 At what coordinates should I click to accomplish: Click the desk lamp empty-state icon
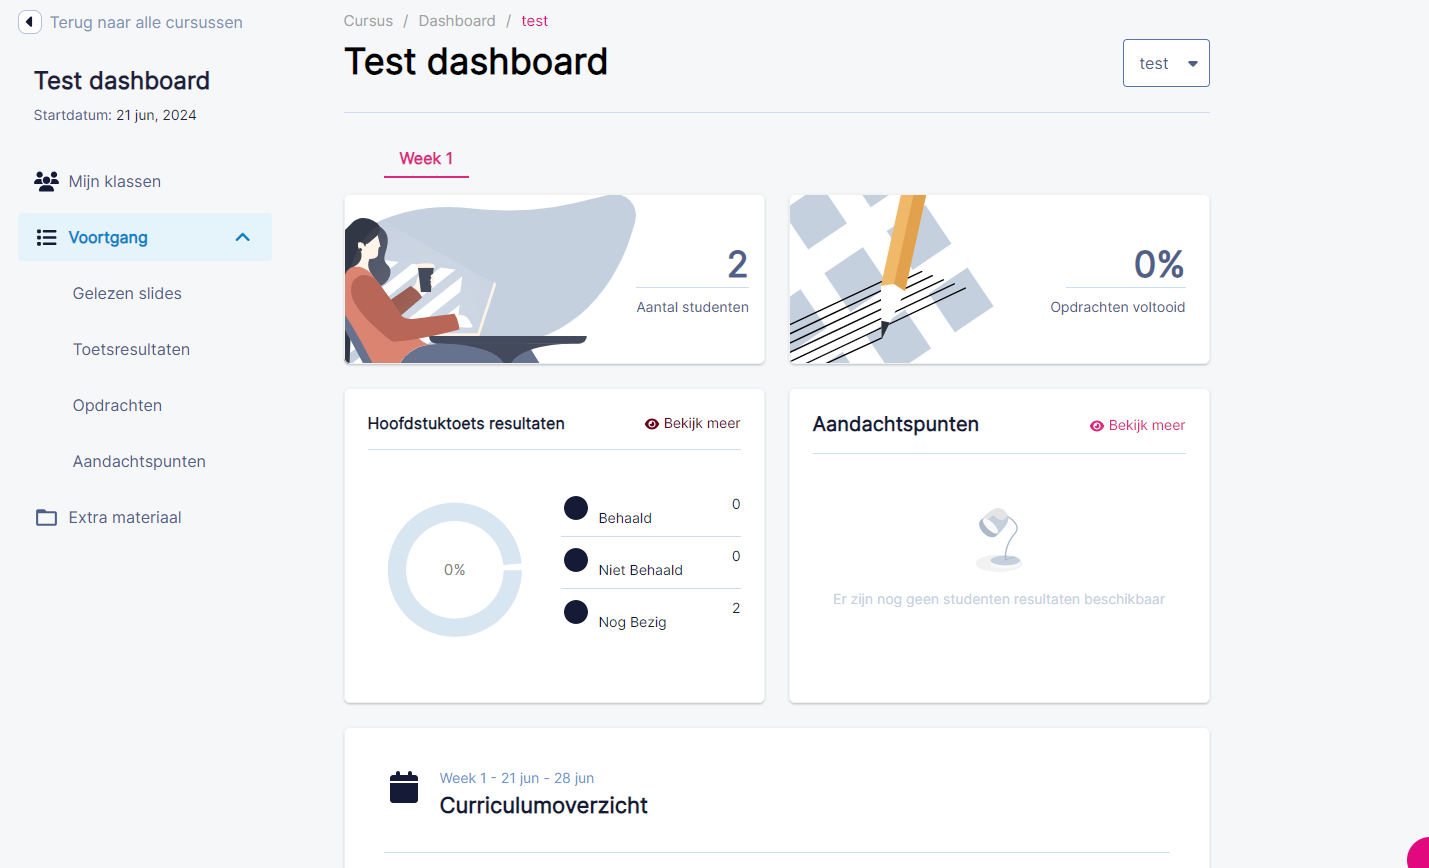[998, 539]
